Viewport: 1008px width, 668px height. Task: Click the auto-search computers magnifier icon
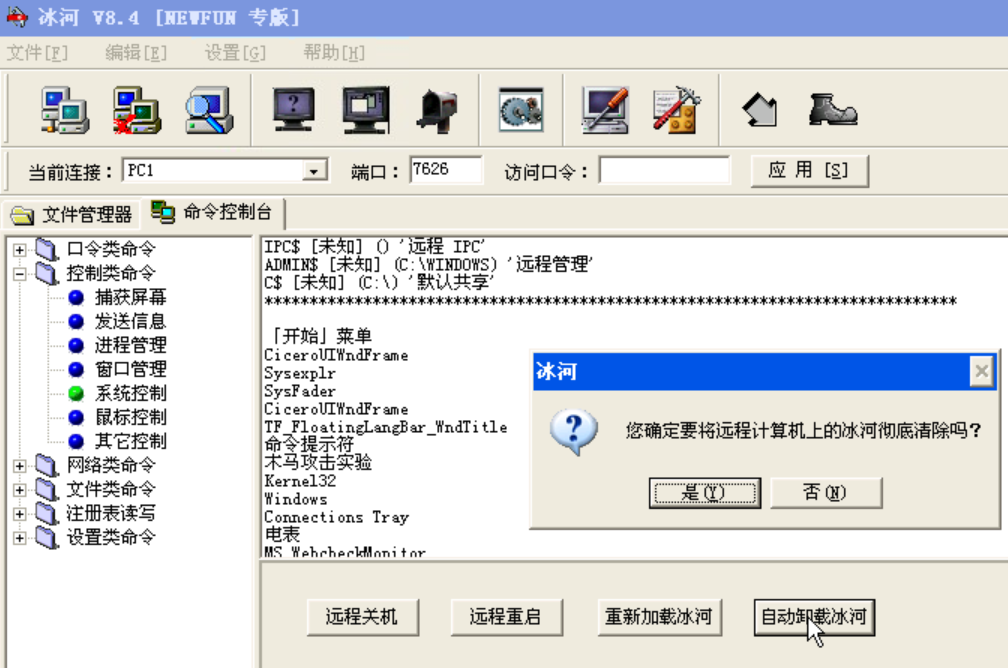[x=209, y=111]
